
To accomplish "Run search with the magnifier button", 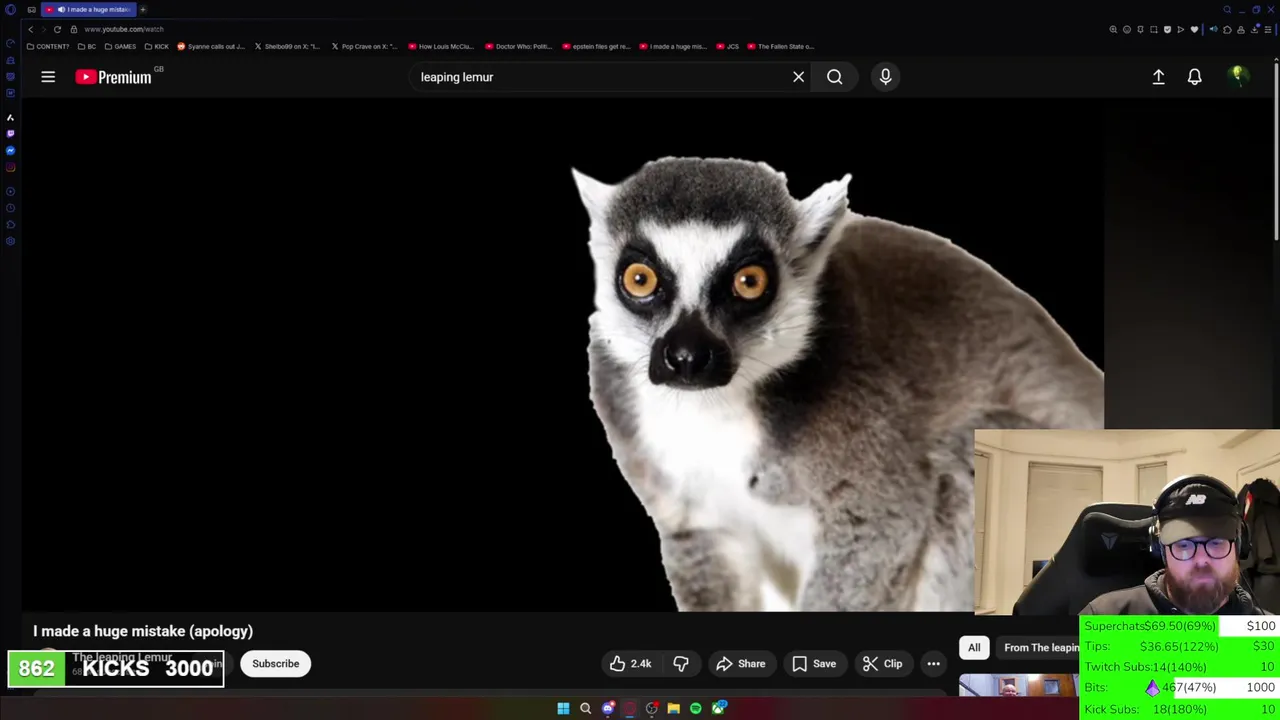I will 834,77.
